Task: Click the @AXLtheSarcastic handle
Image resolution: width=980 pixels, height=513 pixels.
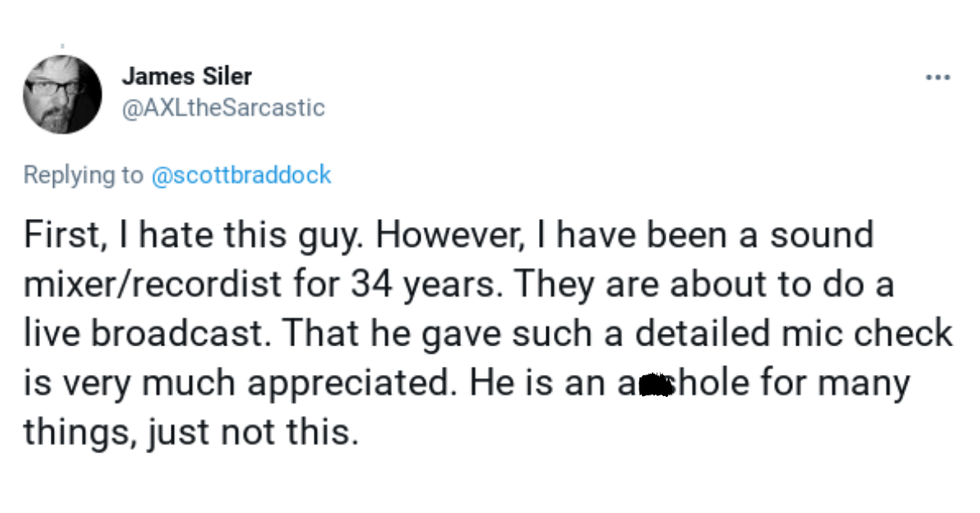Action: point(223,108)
